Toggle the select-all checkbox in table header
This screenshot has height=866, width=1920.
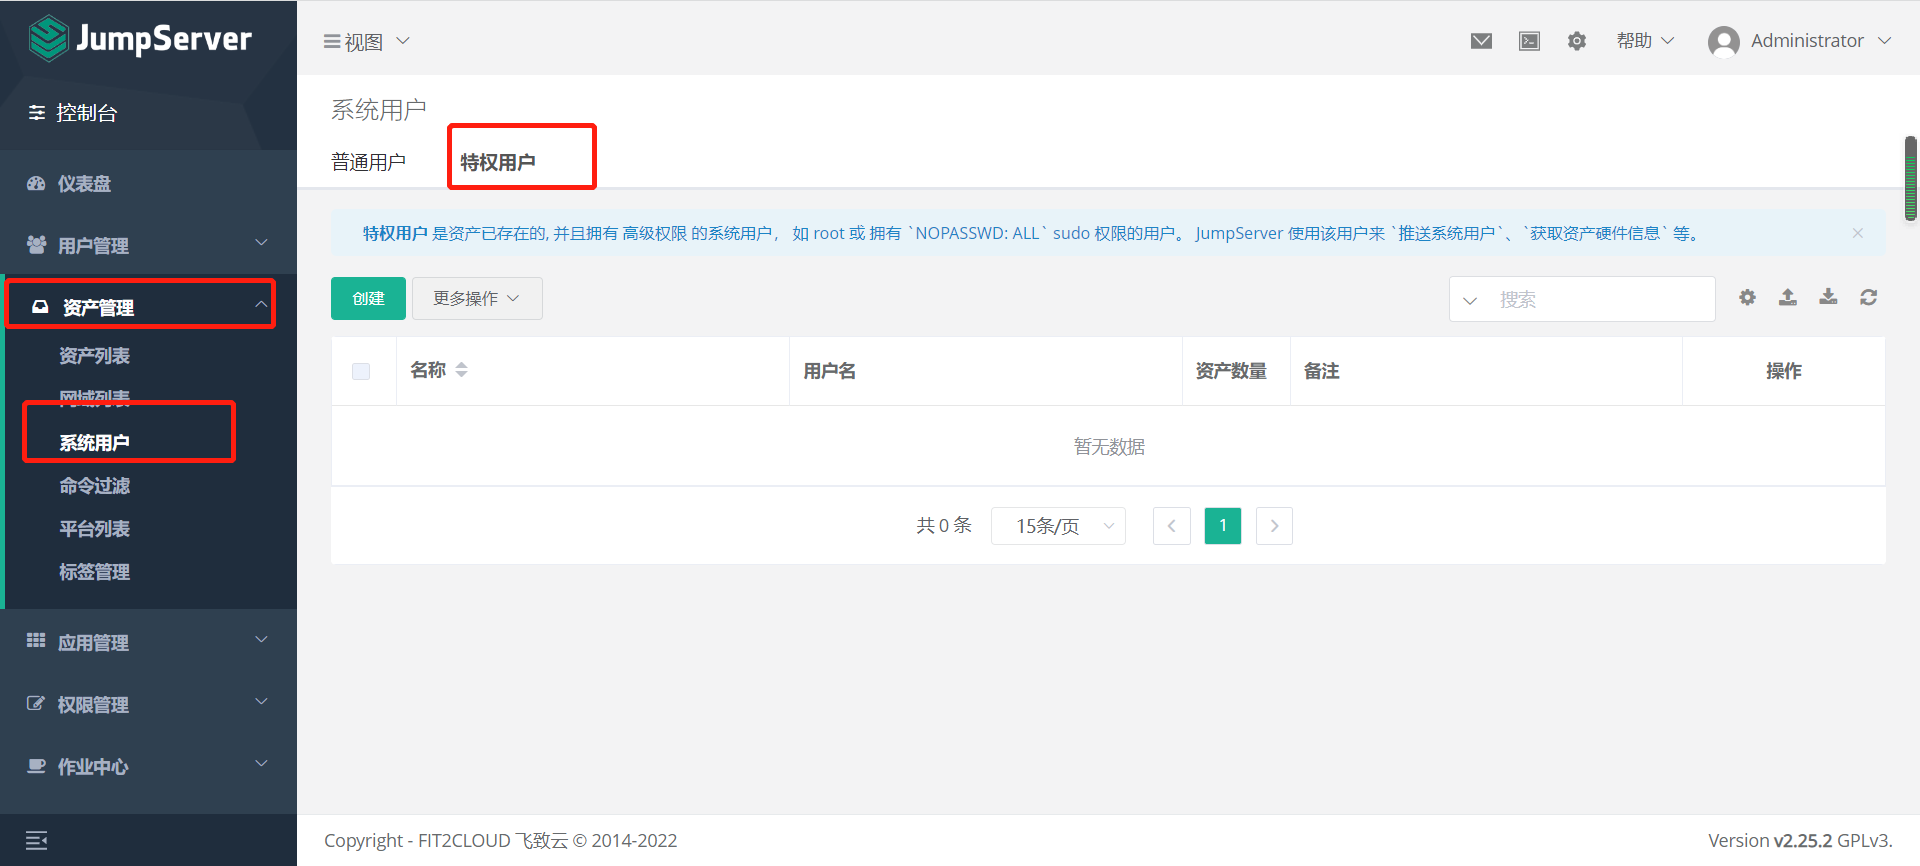point(361,371)
